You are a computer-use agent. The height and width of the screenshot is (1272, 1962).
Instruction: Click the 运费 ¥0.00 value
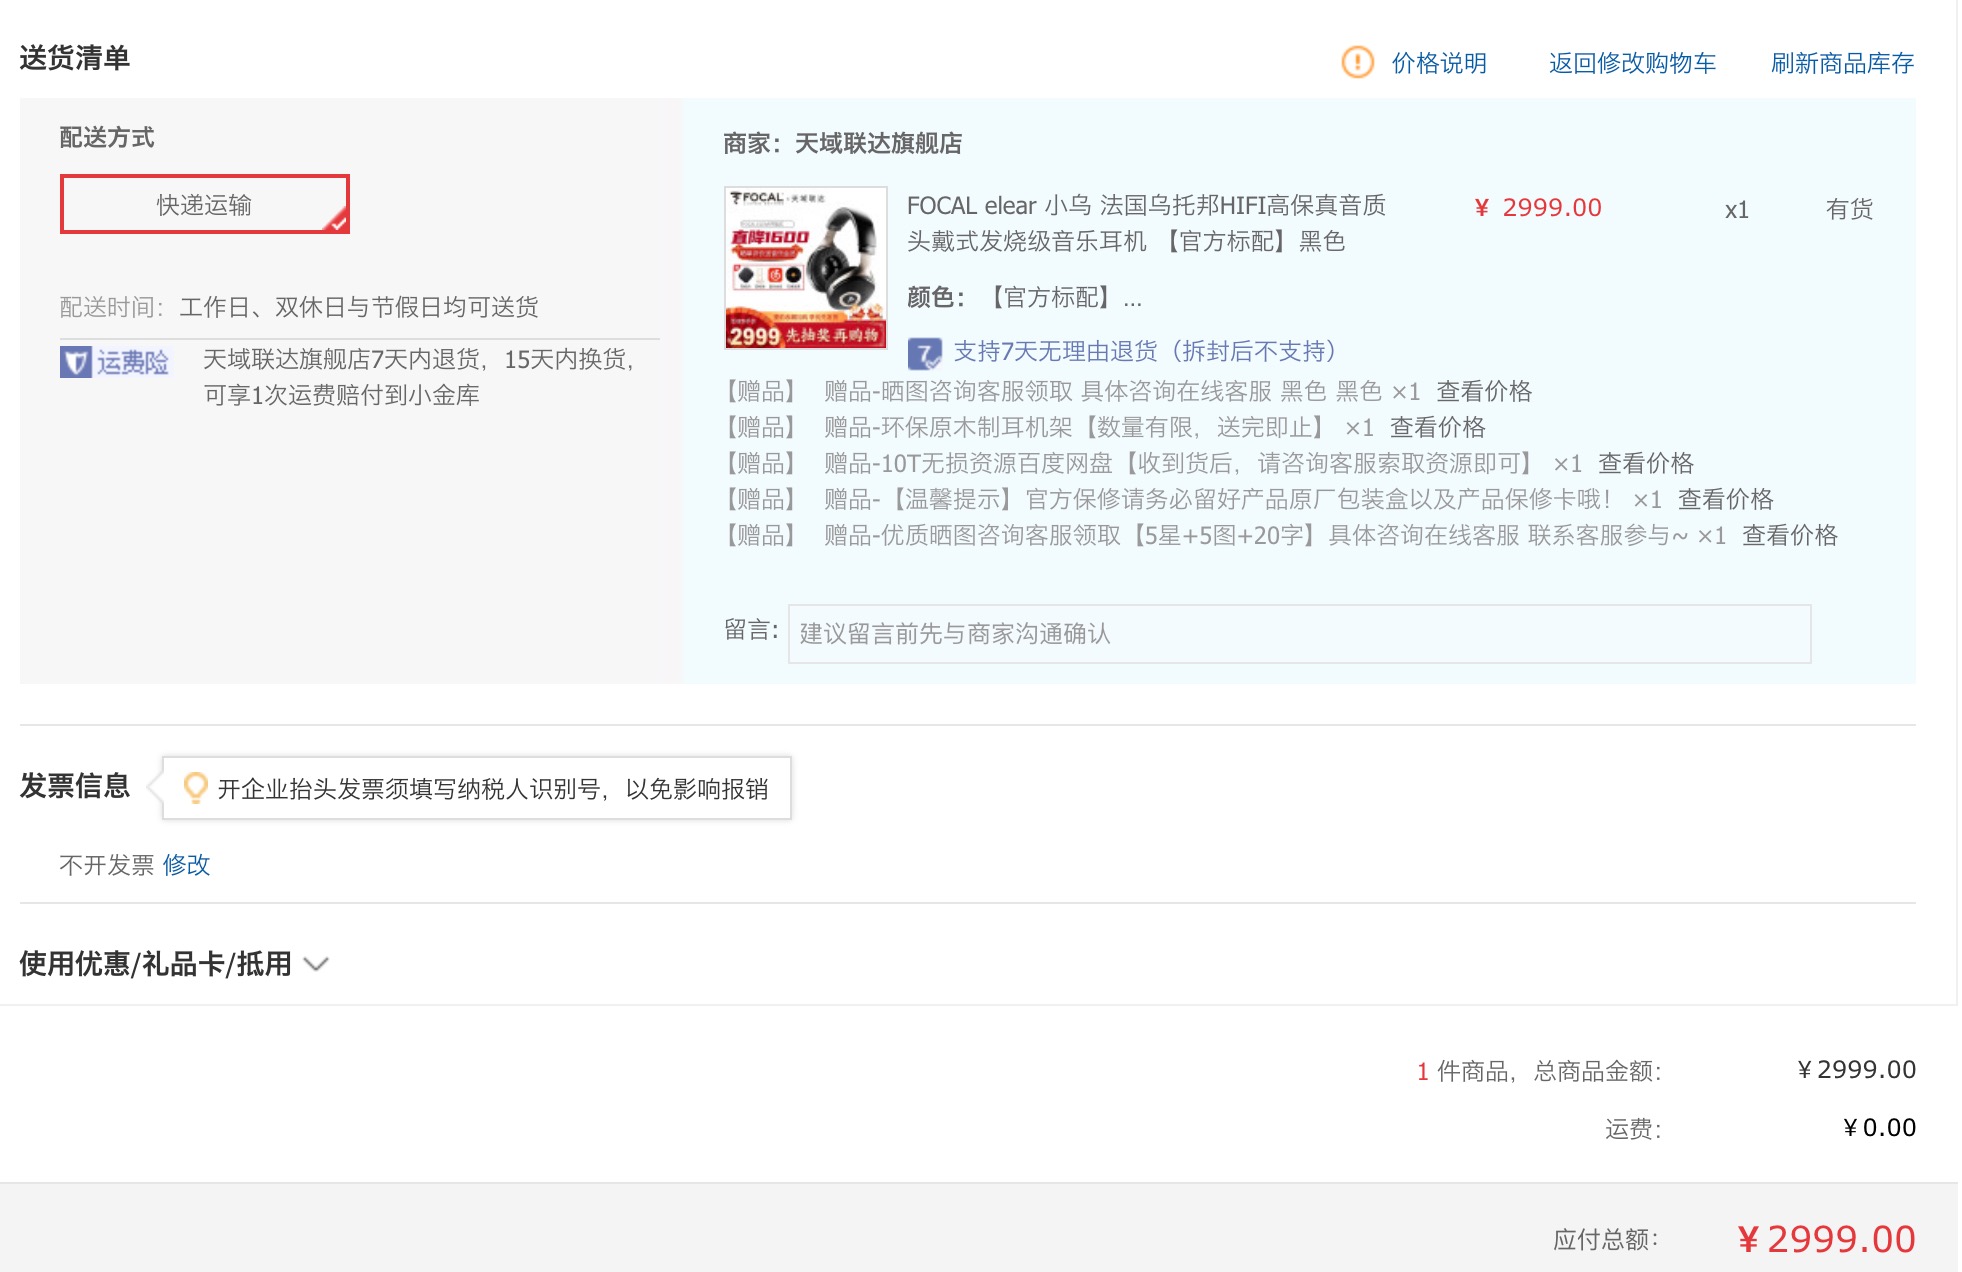[x=1879, y=1127]
